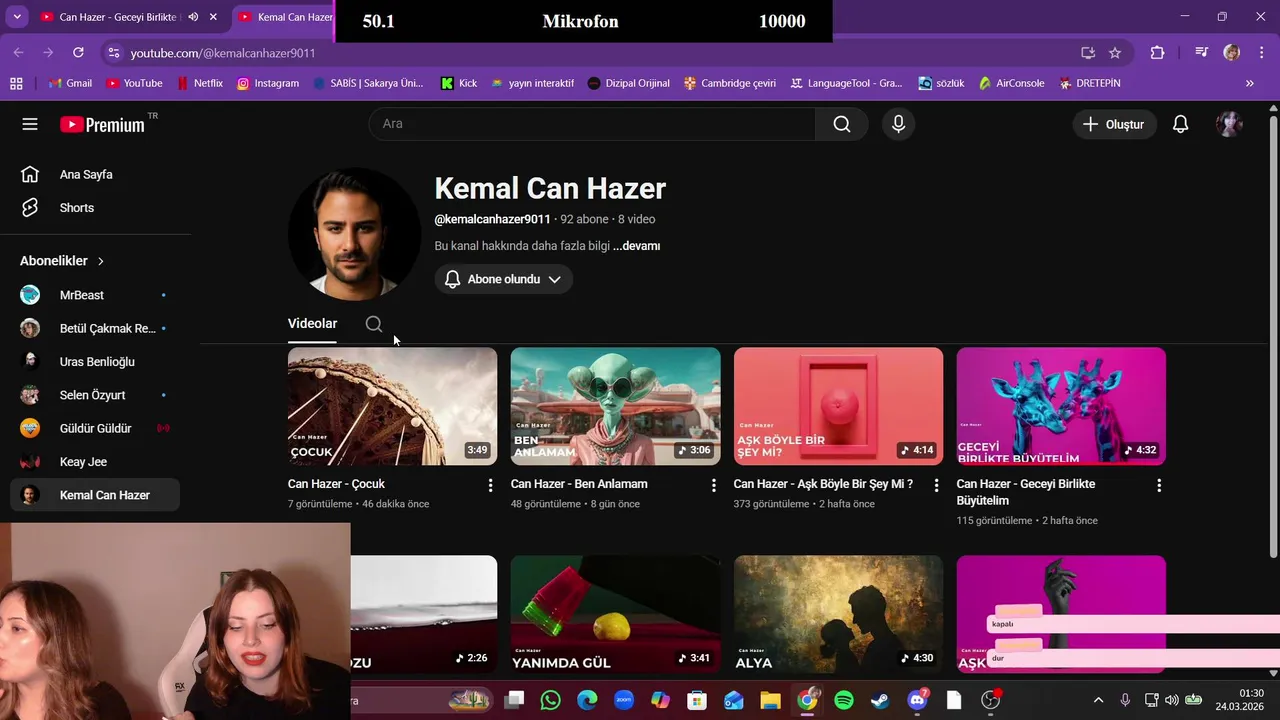
Task: Open the Yanımda Gül video thumbnail
Action: click(615, 614)
